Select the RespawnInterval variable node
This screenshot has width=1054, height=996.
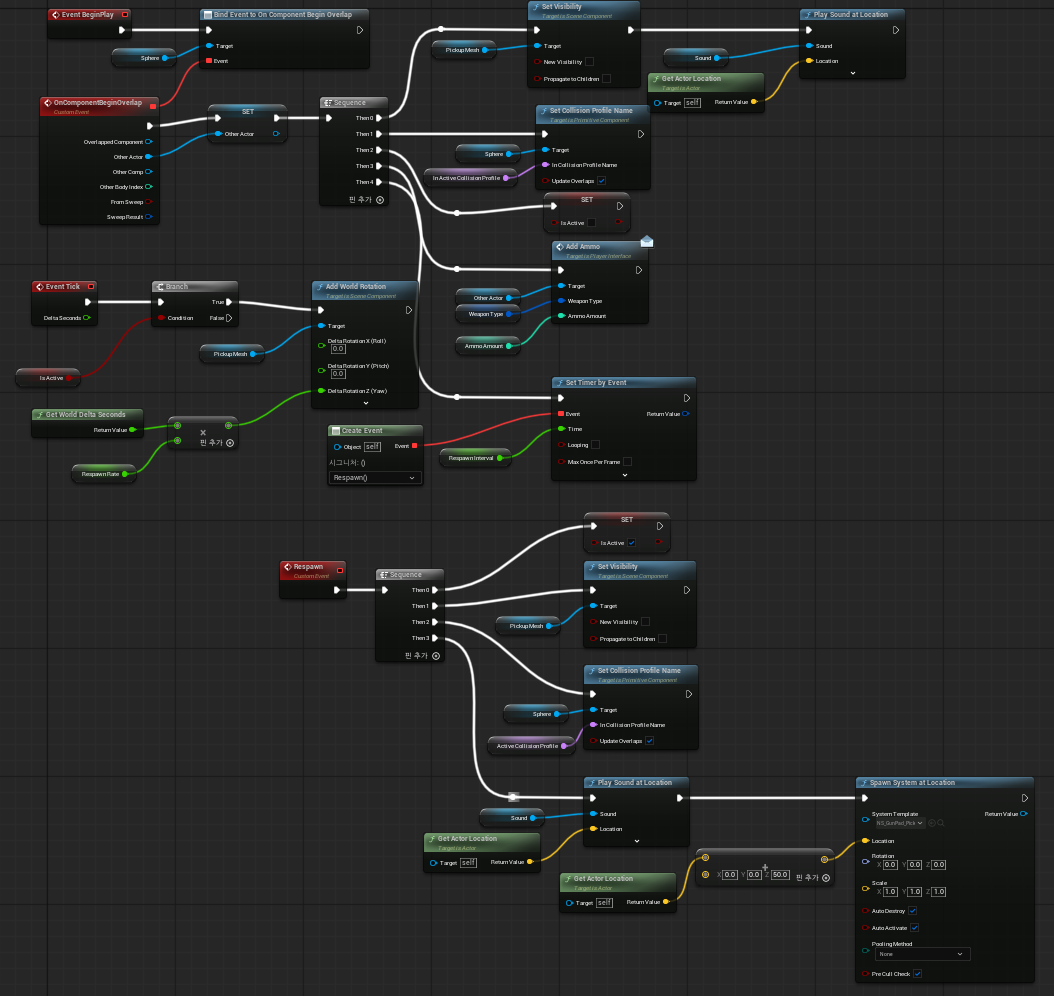[475, 458]
